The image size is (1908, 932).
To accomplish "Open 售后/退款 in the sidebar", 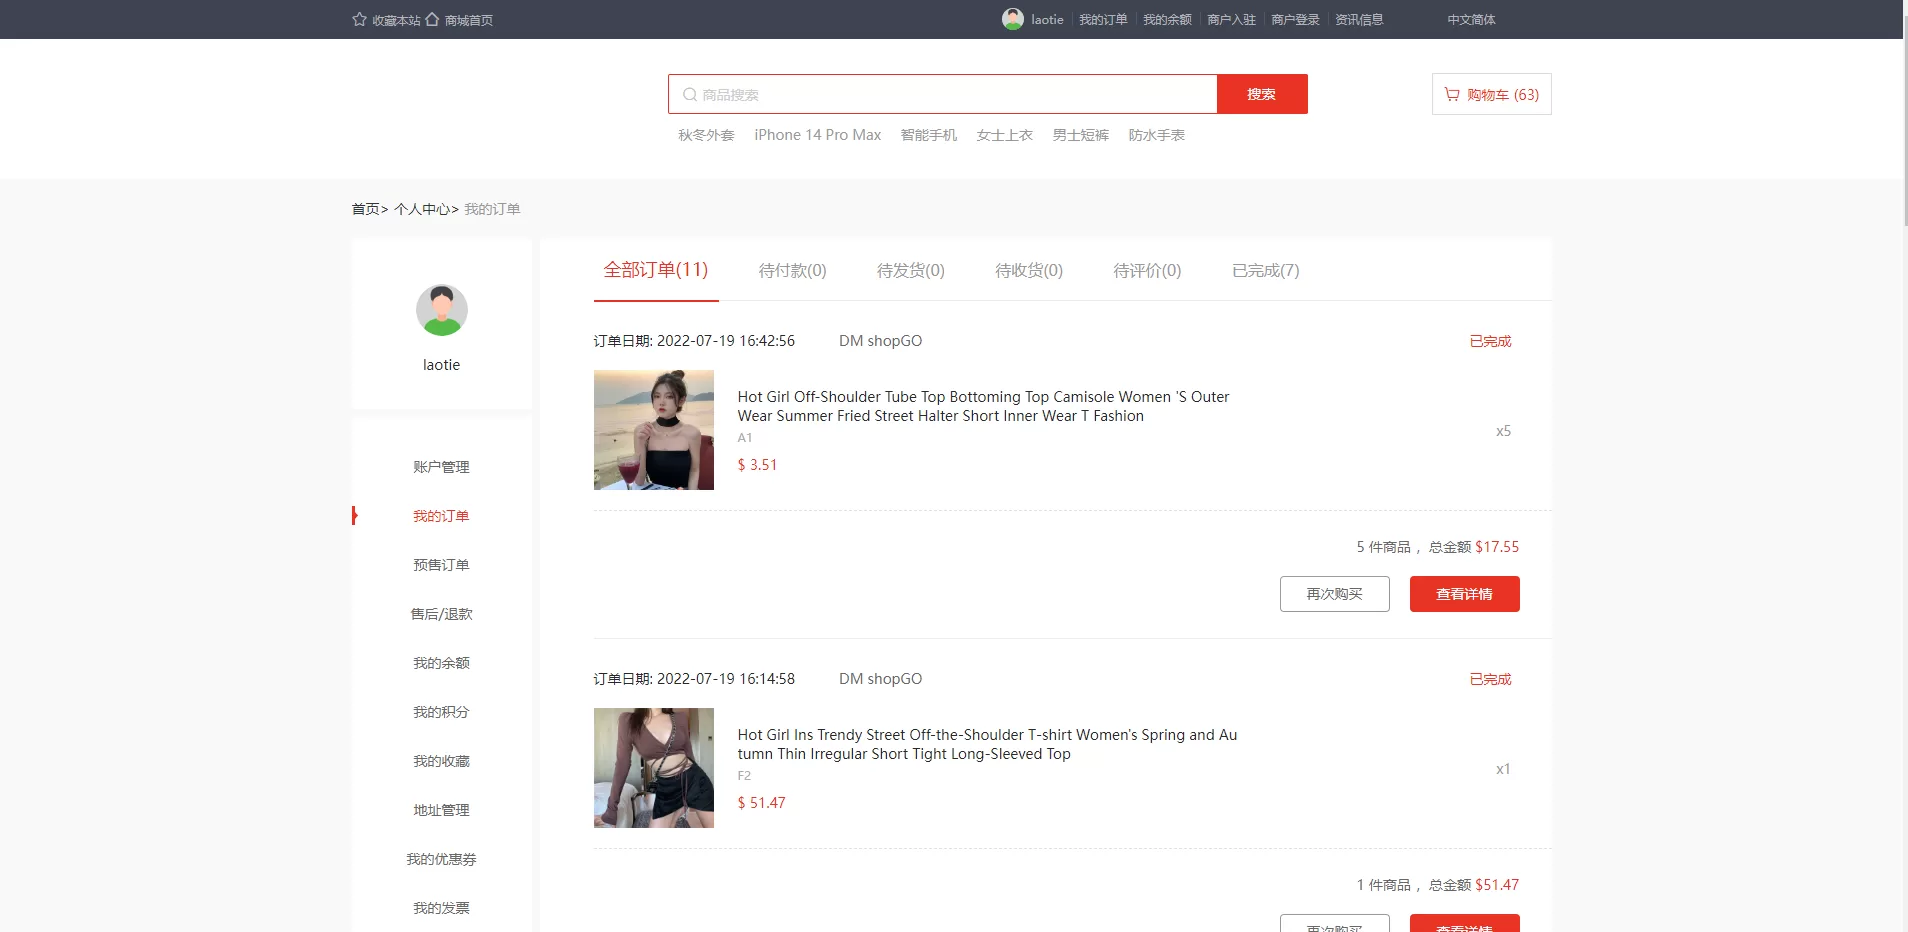I will [x=441, y=614].
